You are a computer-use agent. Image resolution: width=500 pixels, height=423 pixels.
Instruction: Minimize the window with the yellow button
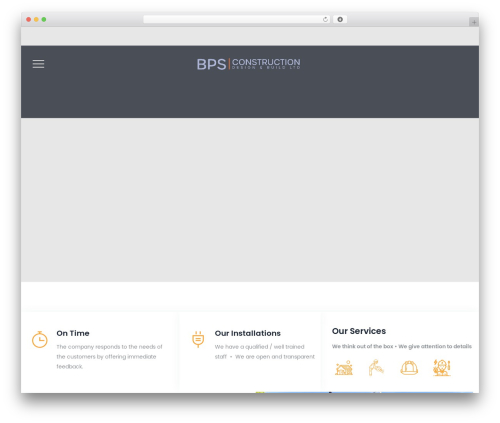(36, 20)
